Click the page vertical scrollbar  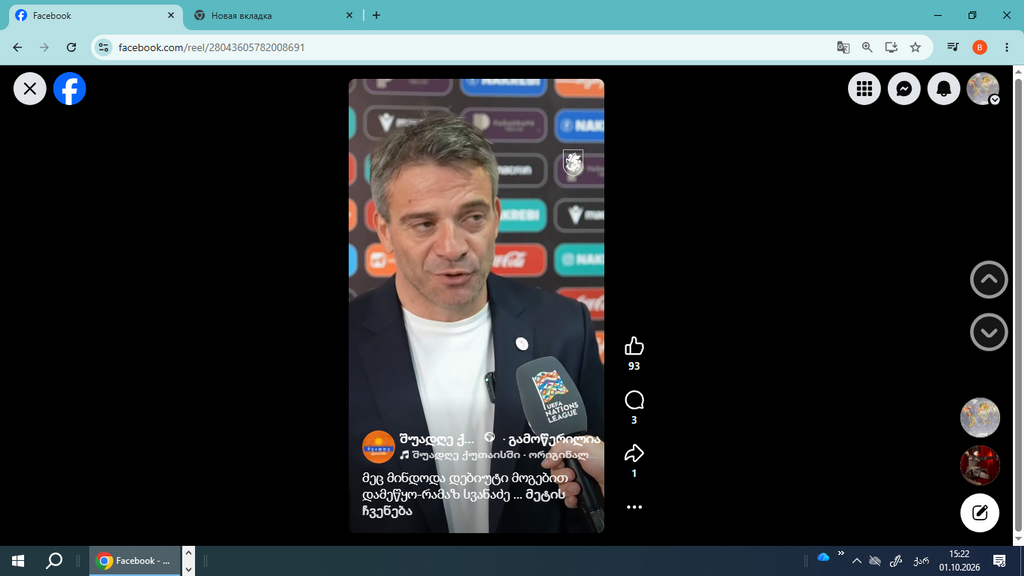[1018, 304]
